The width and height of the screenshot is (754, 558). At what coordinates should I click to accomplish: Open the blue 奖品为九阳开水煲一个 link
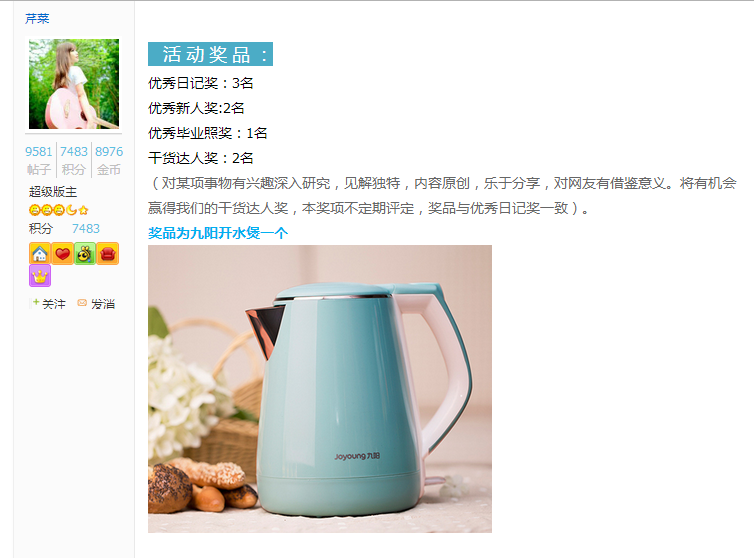pos(218,233)
